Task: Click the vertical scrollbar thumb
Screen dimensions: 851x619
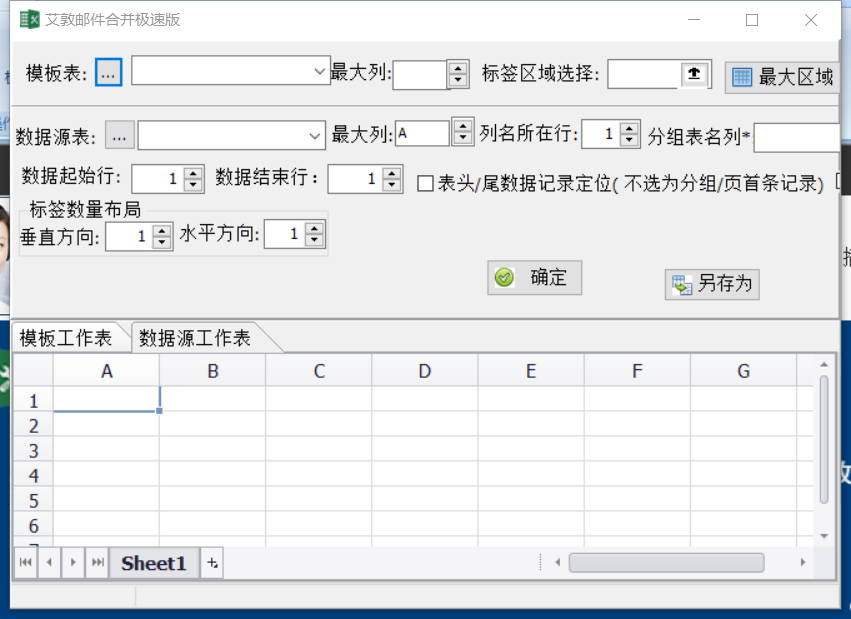Action: point(824,439)
